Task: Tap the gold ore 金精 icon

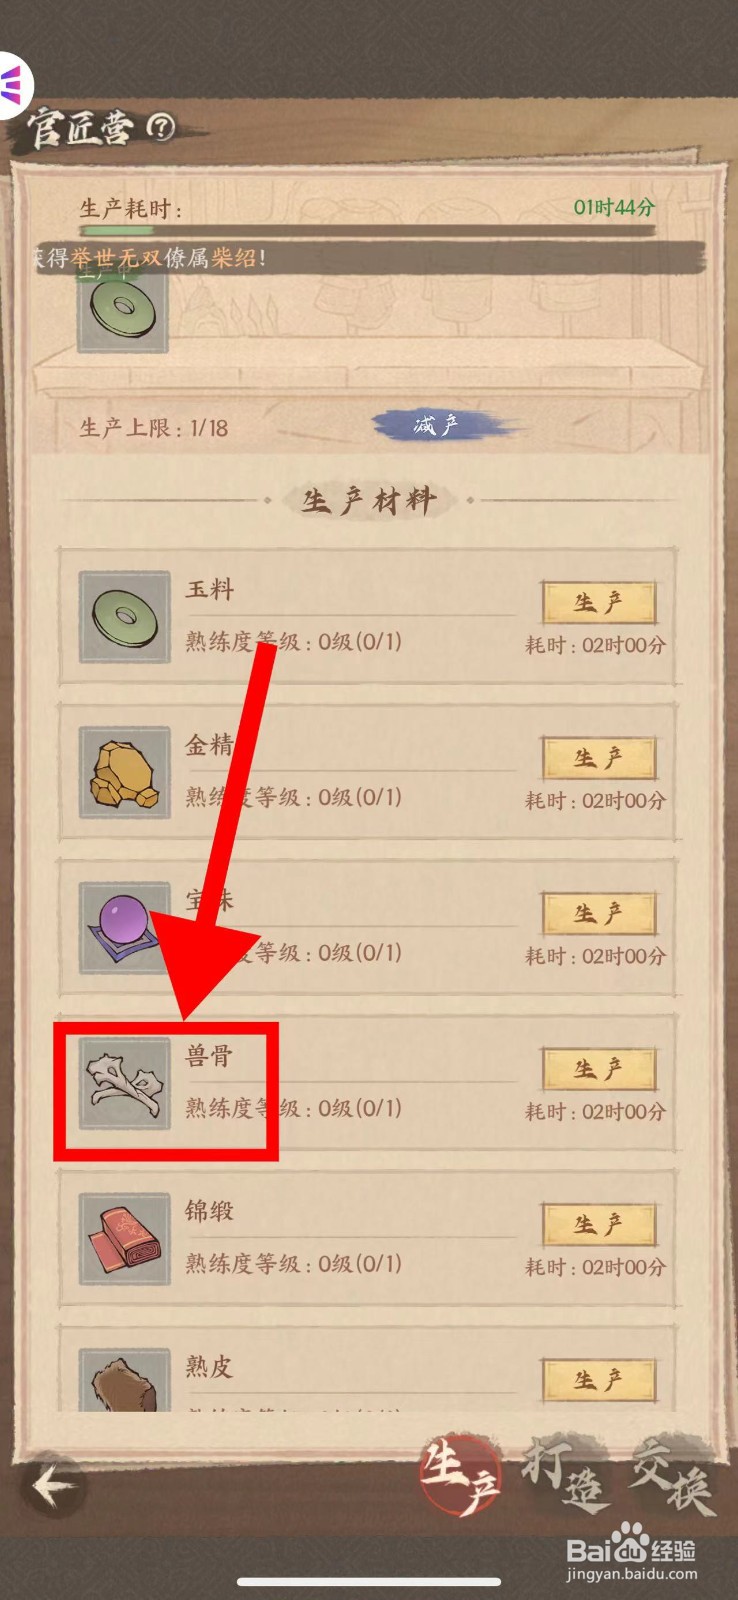Action: click(x=124, y=773)
